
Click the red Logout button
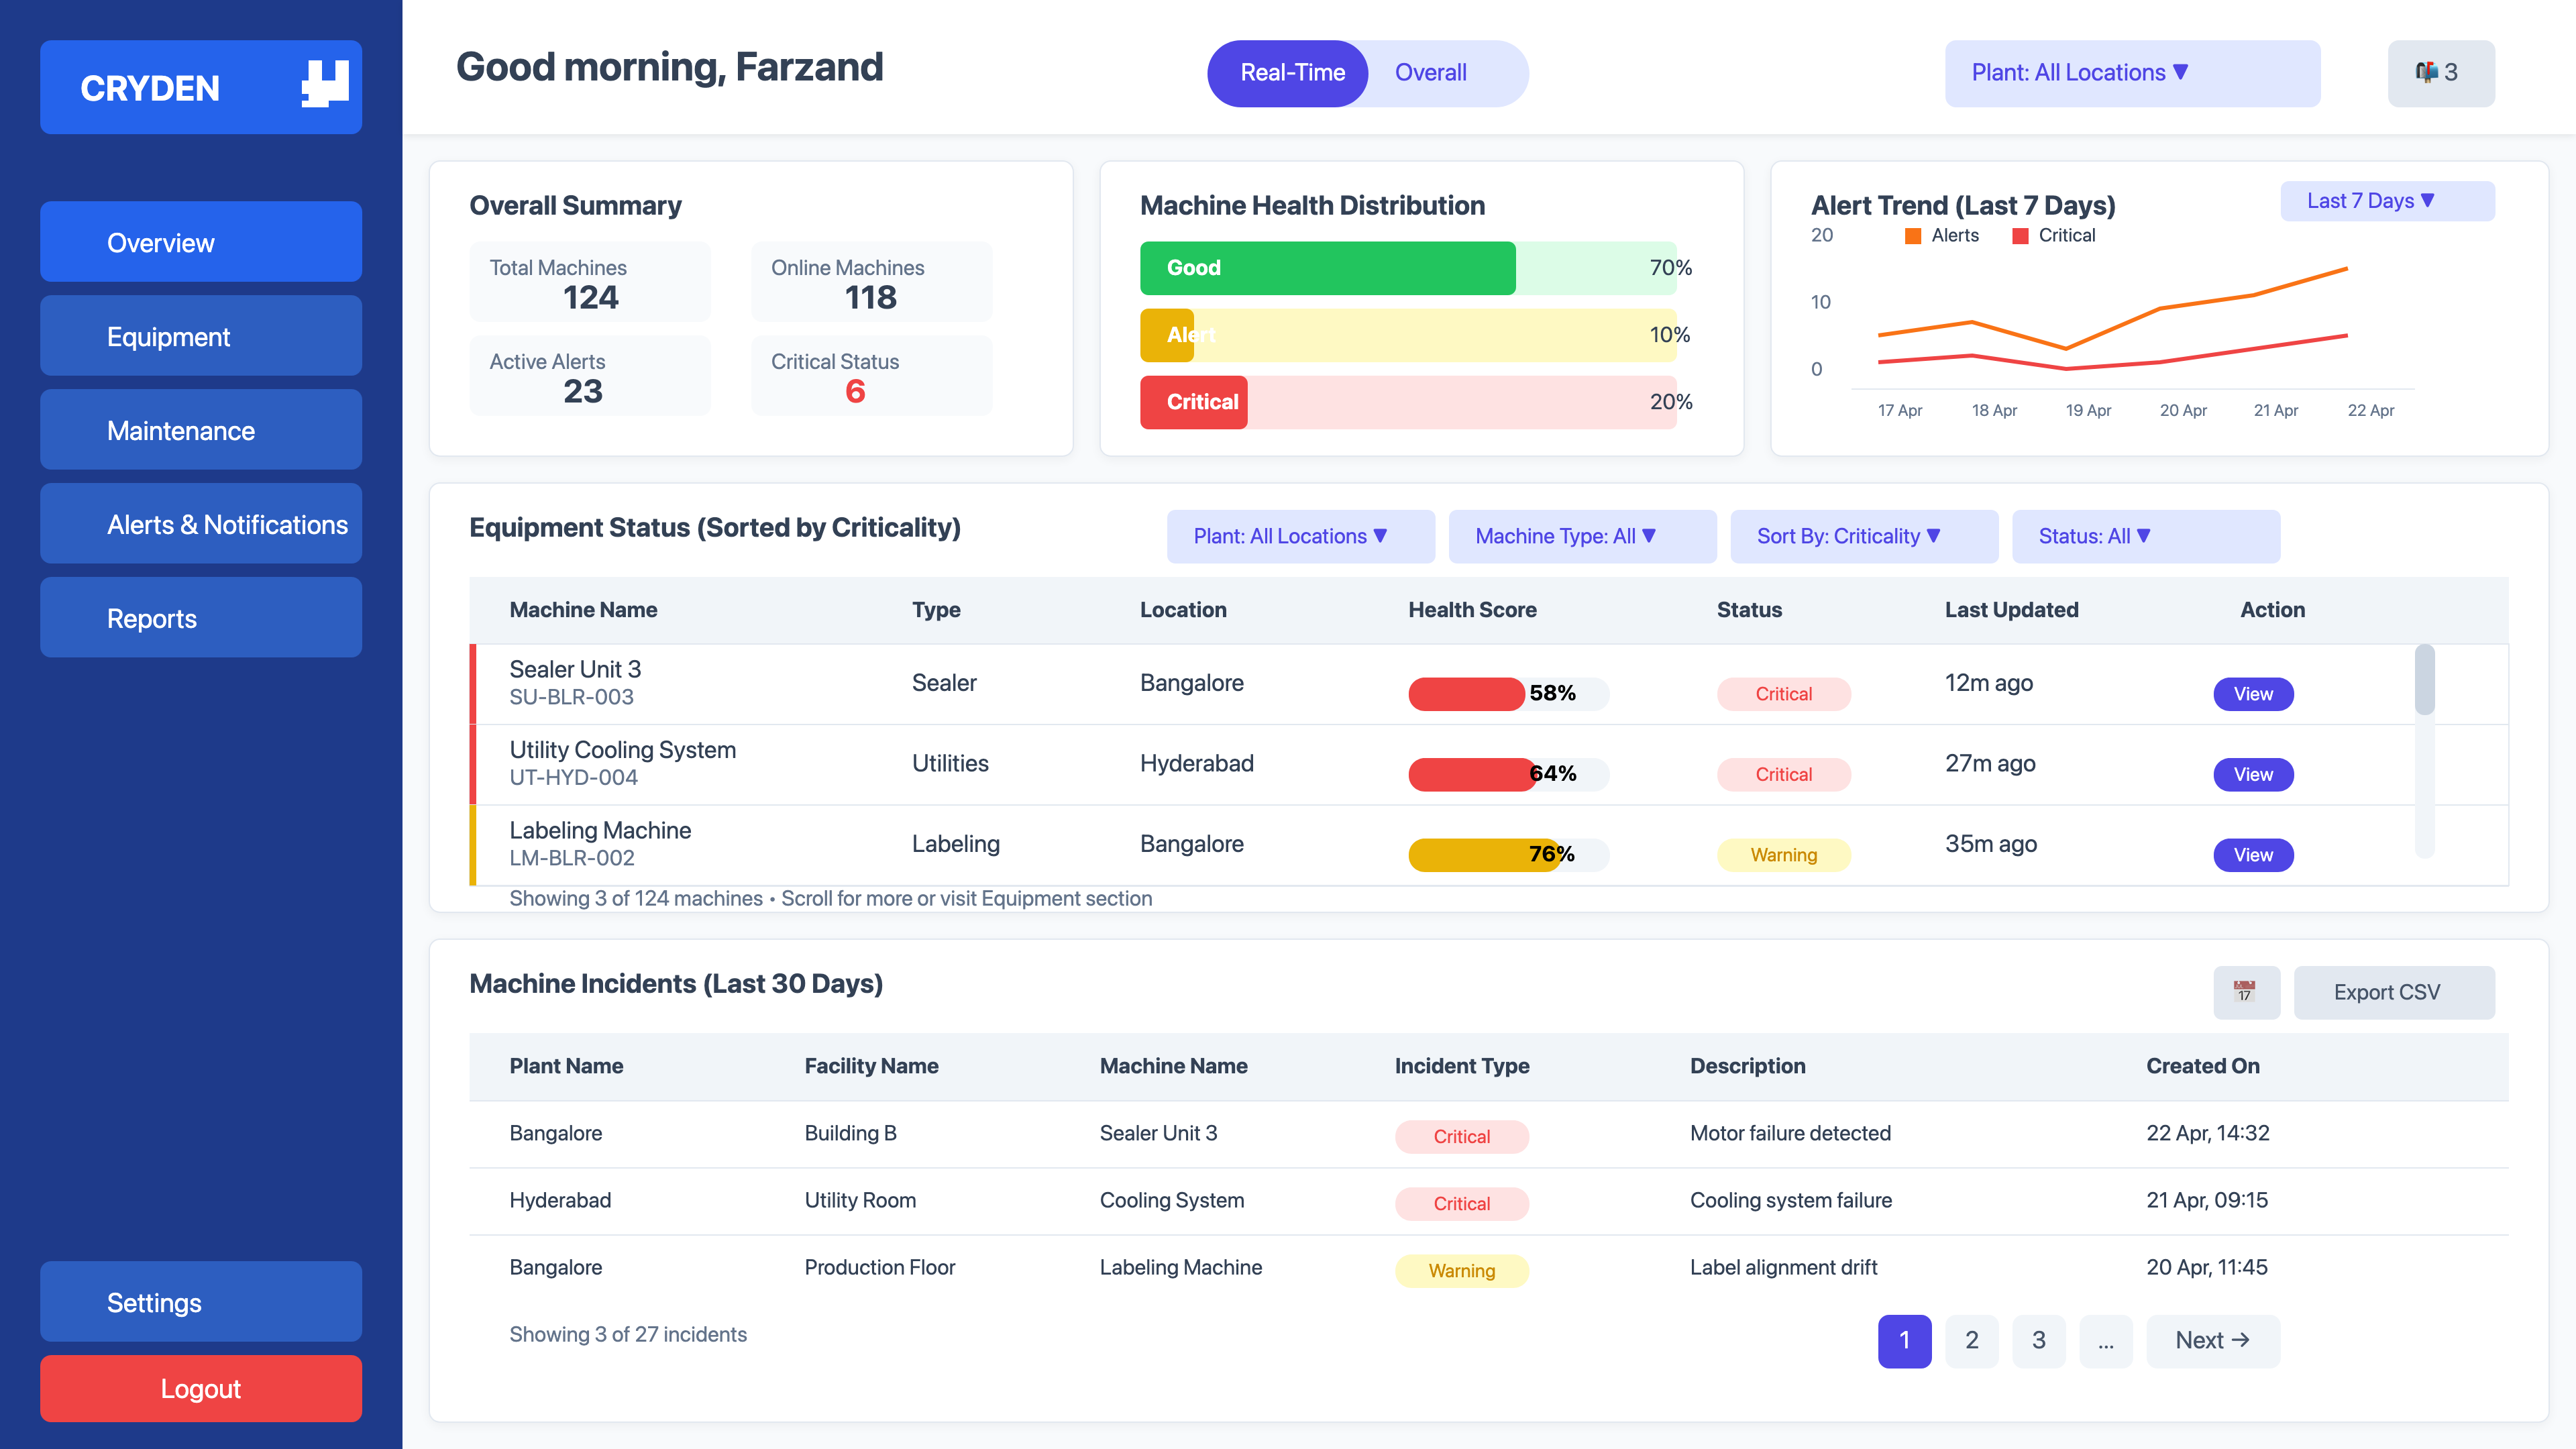tap(201, 1389)
